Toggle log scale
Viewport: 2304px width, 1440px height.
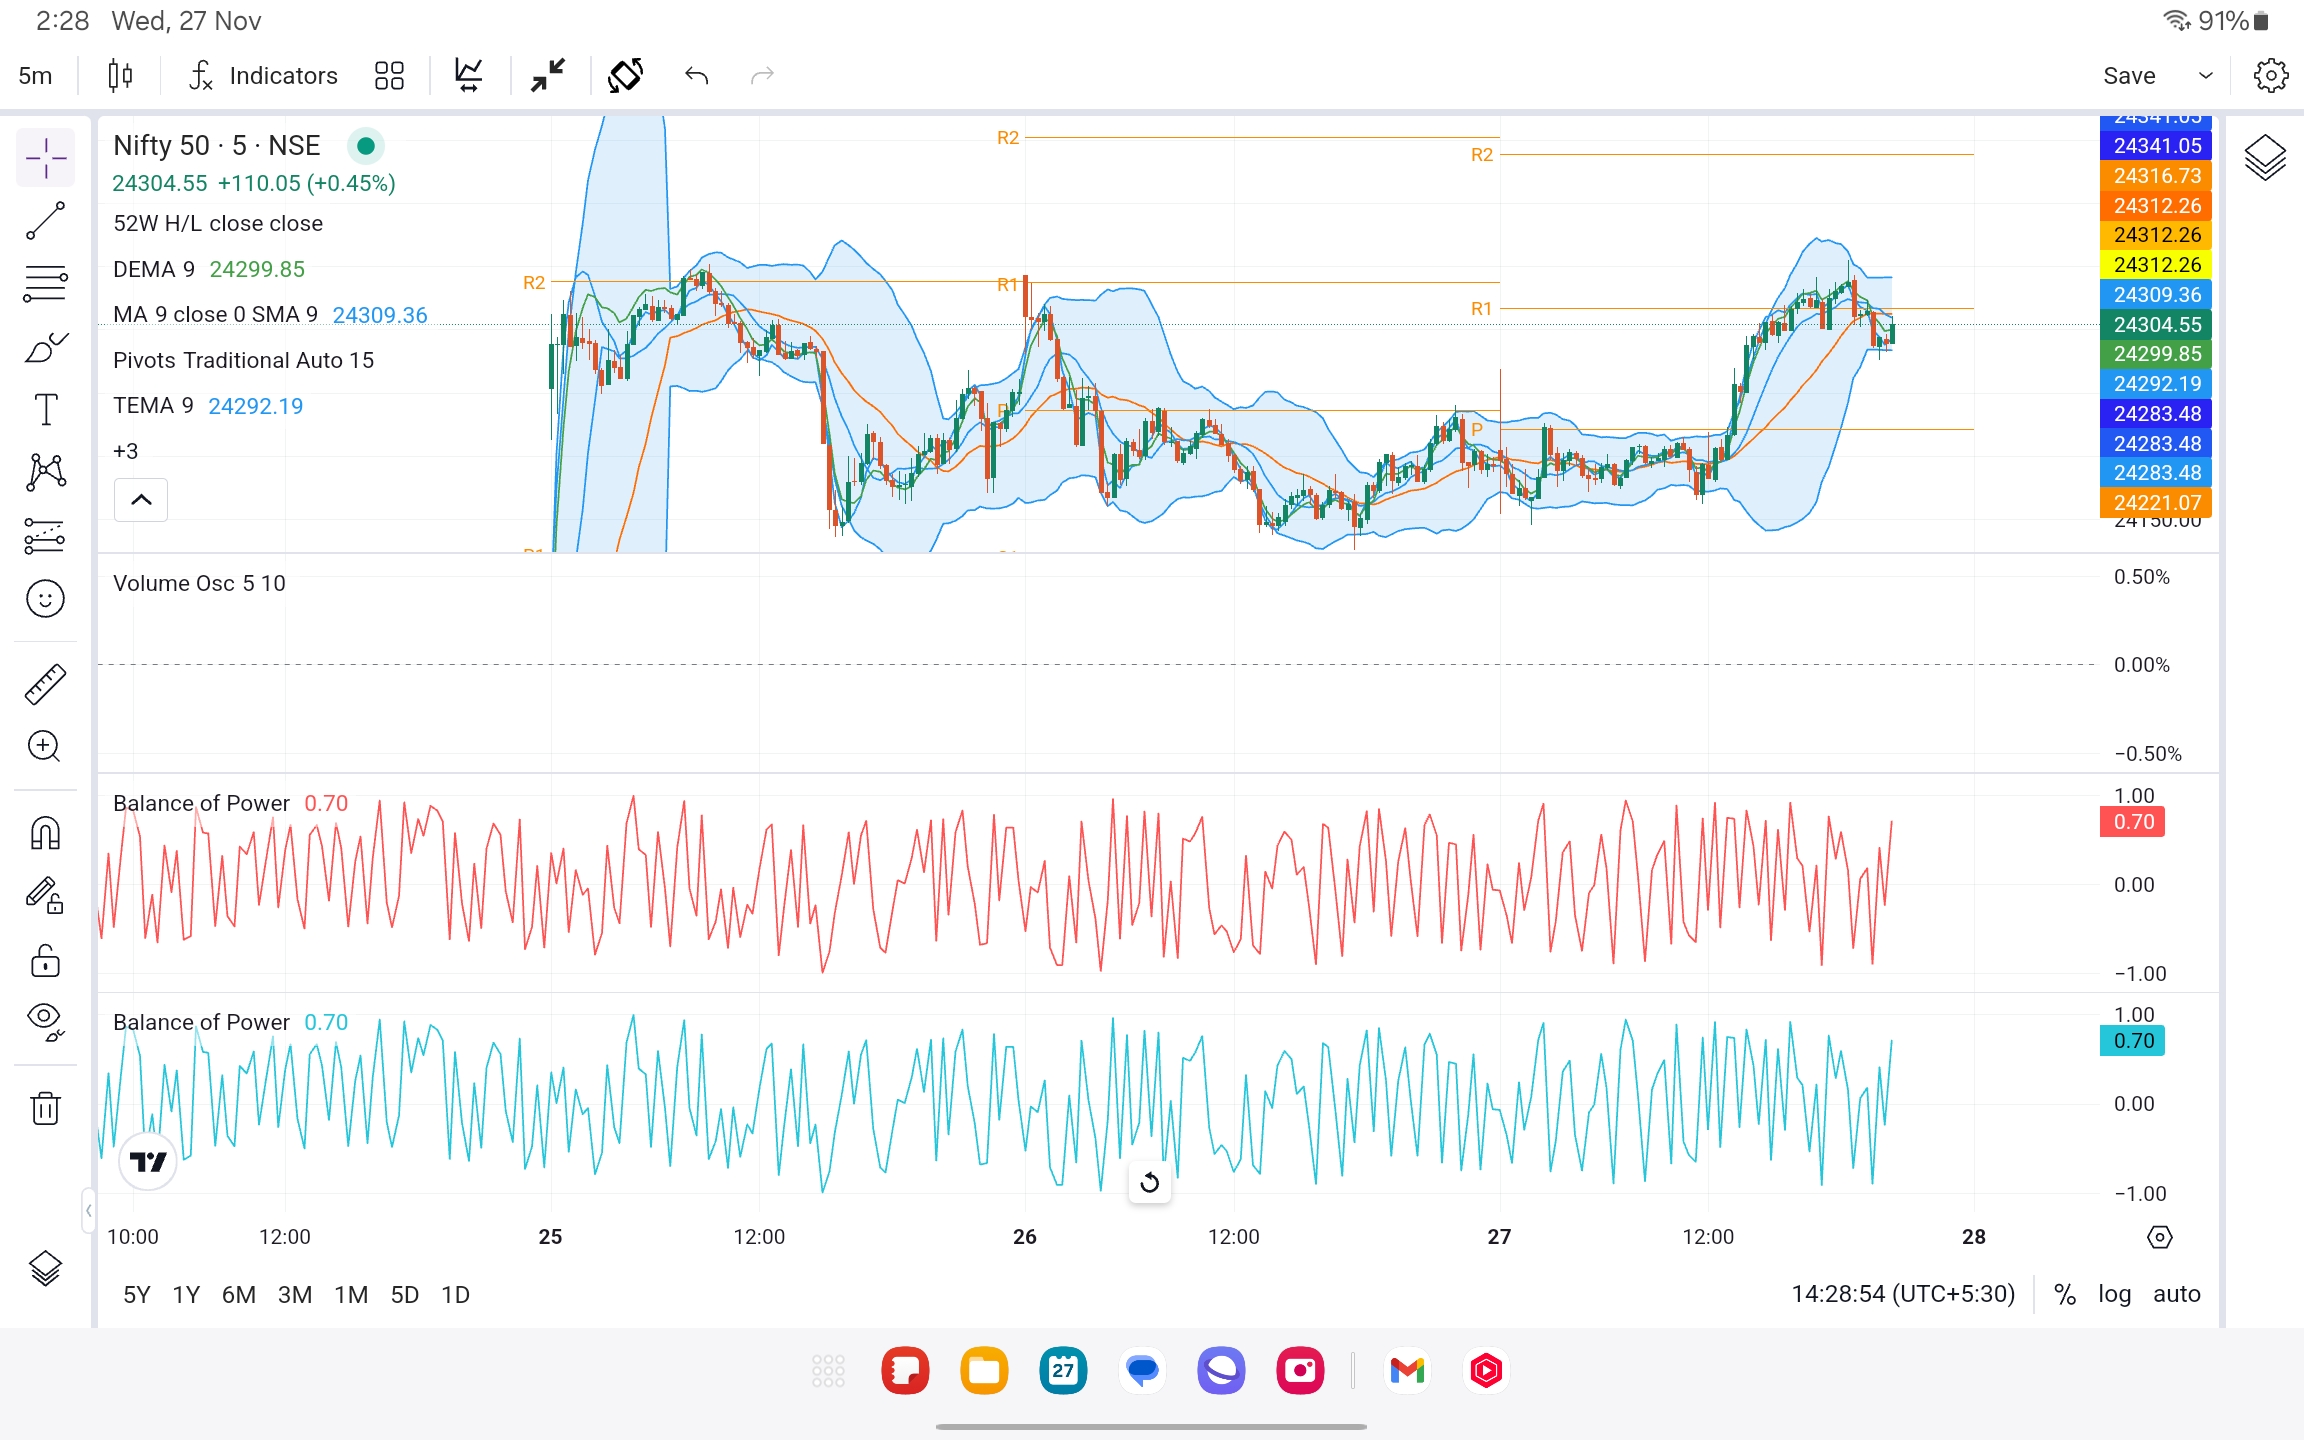[2114, 1294]
